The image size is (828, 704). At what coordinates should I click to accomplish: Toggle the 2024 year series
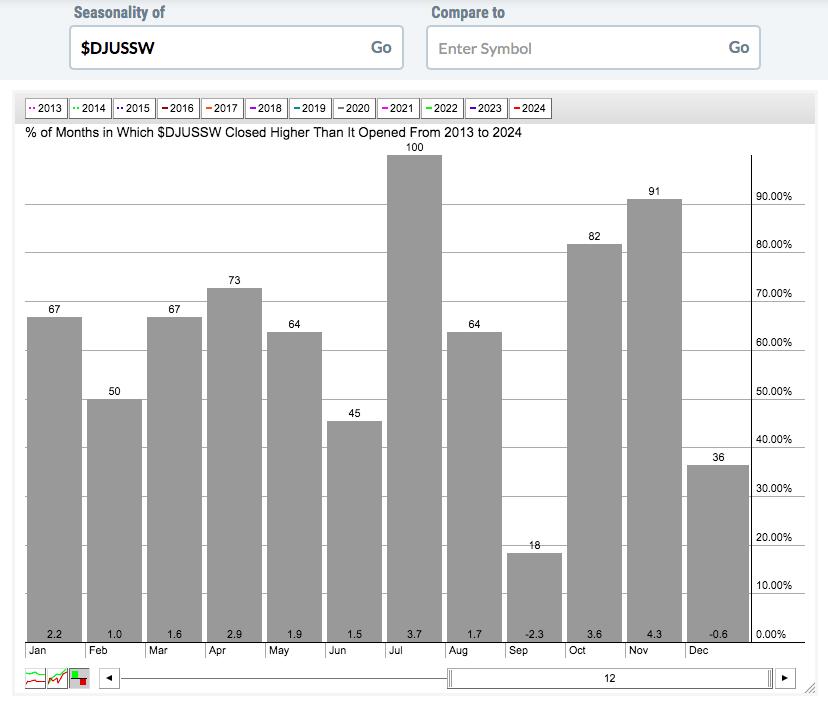tap(530, 108)
